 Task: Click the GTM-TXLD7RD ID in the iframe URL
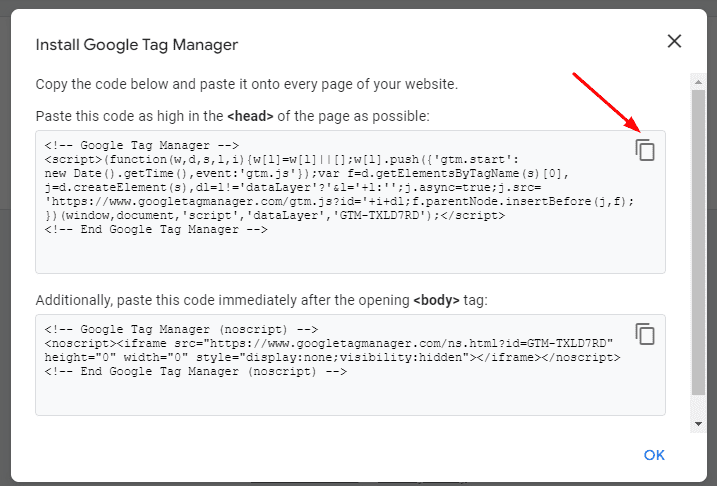point(567,343)
